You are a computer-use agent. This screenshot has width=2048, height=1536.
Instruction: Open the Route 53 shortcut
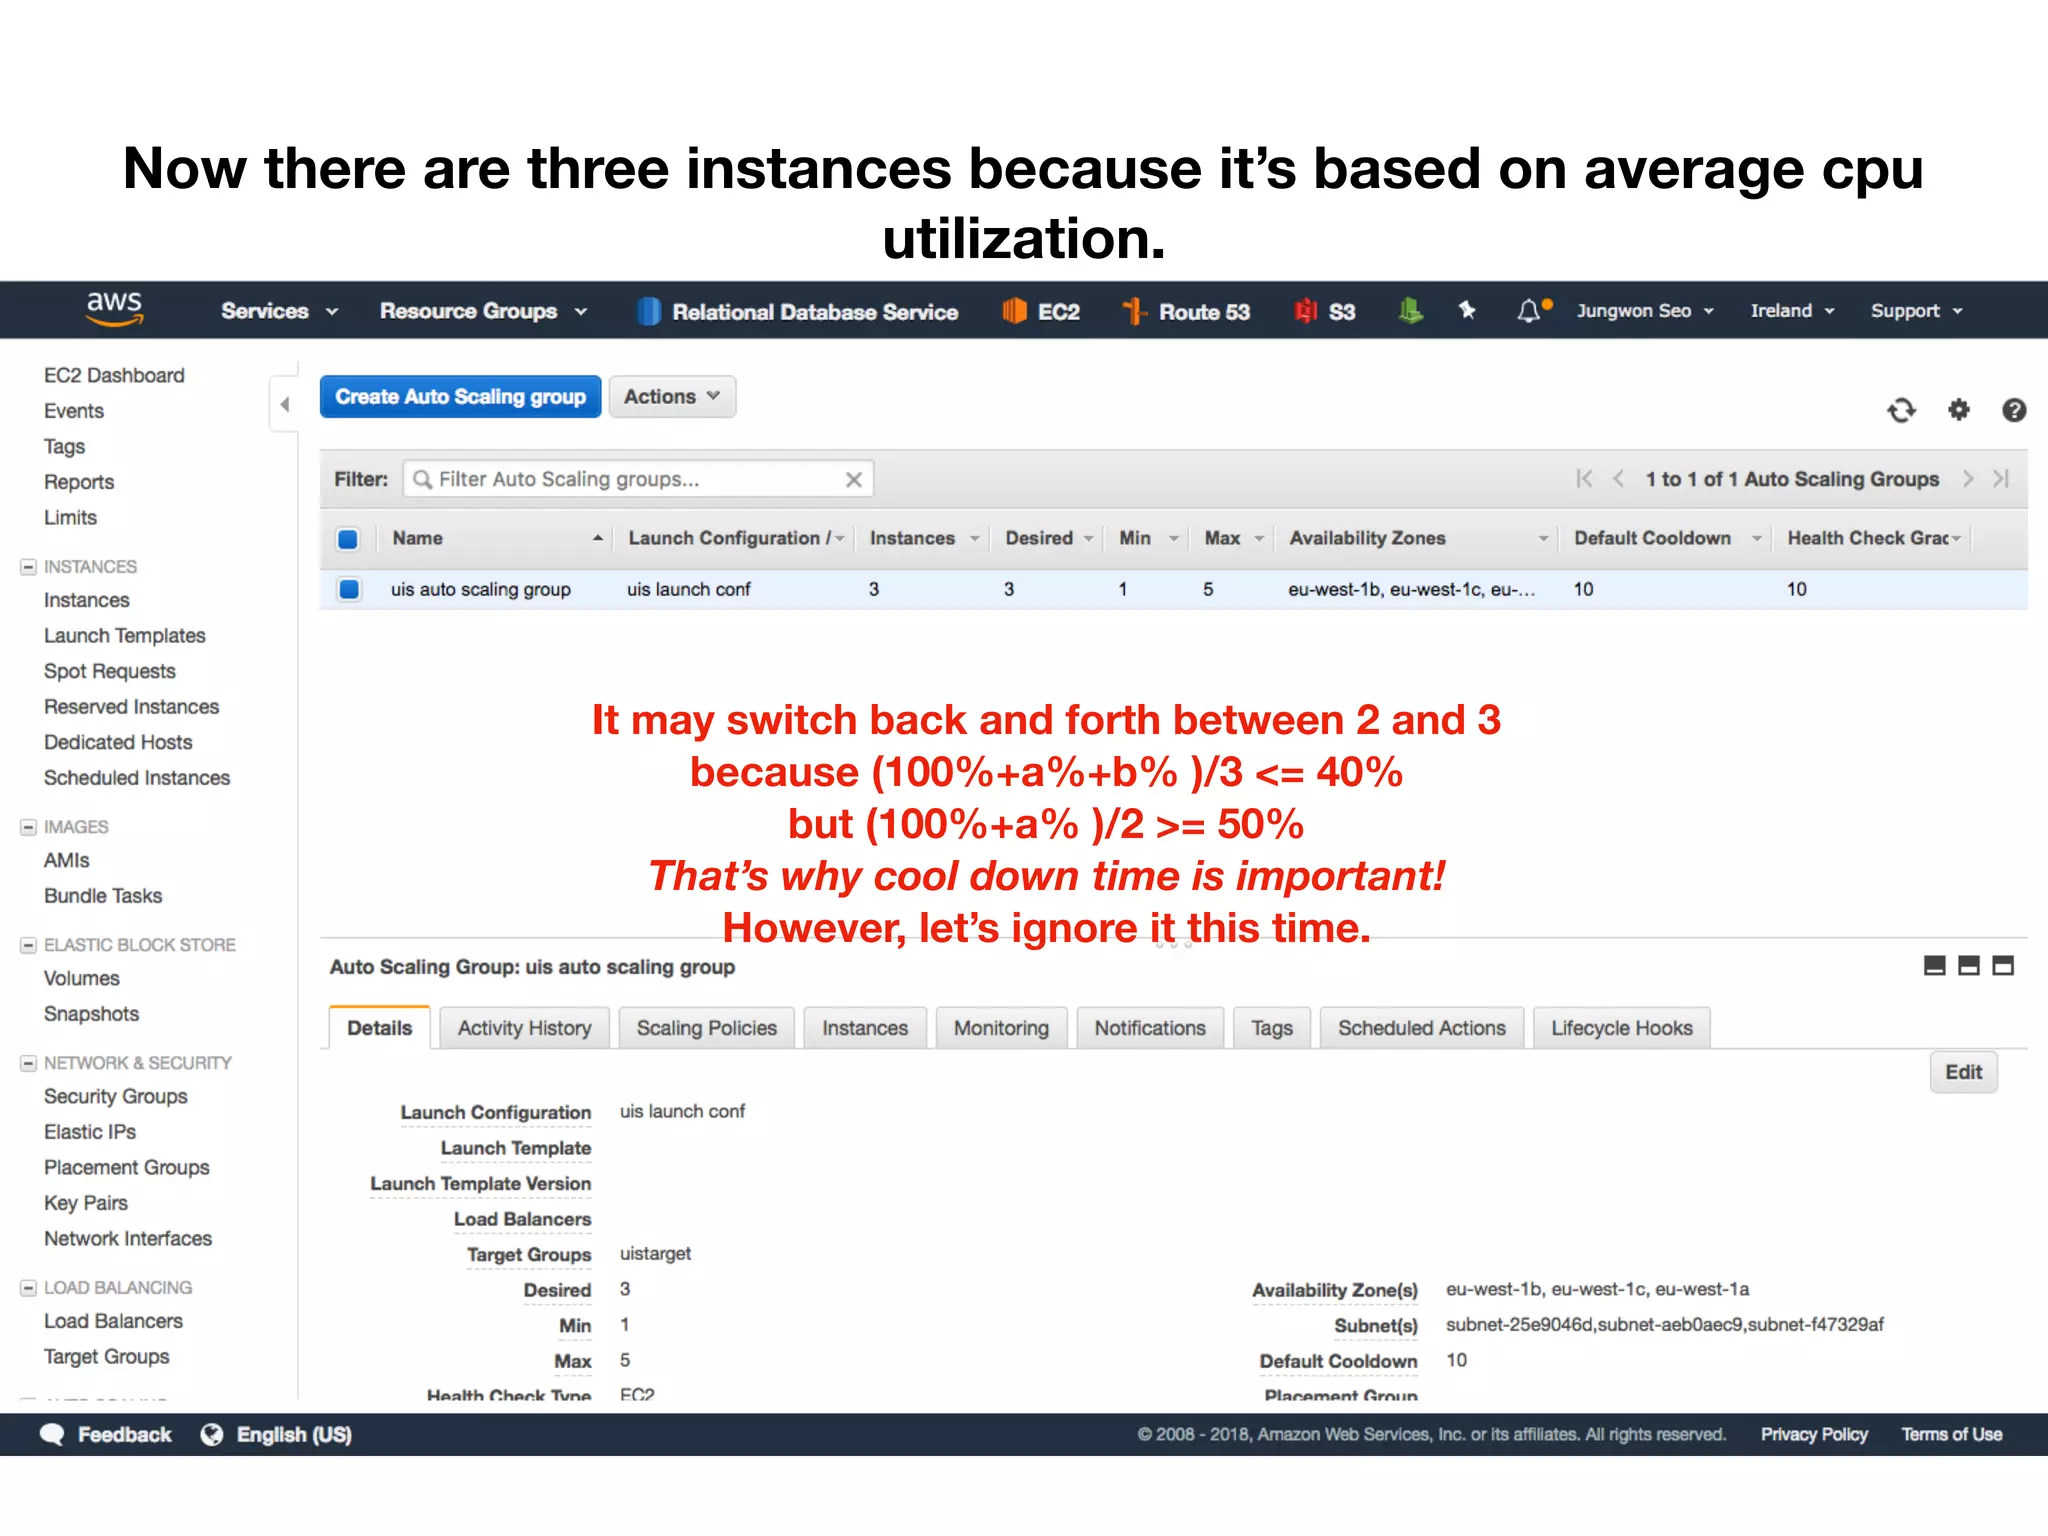click(x=1186, y=312)
